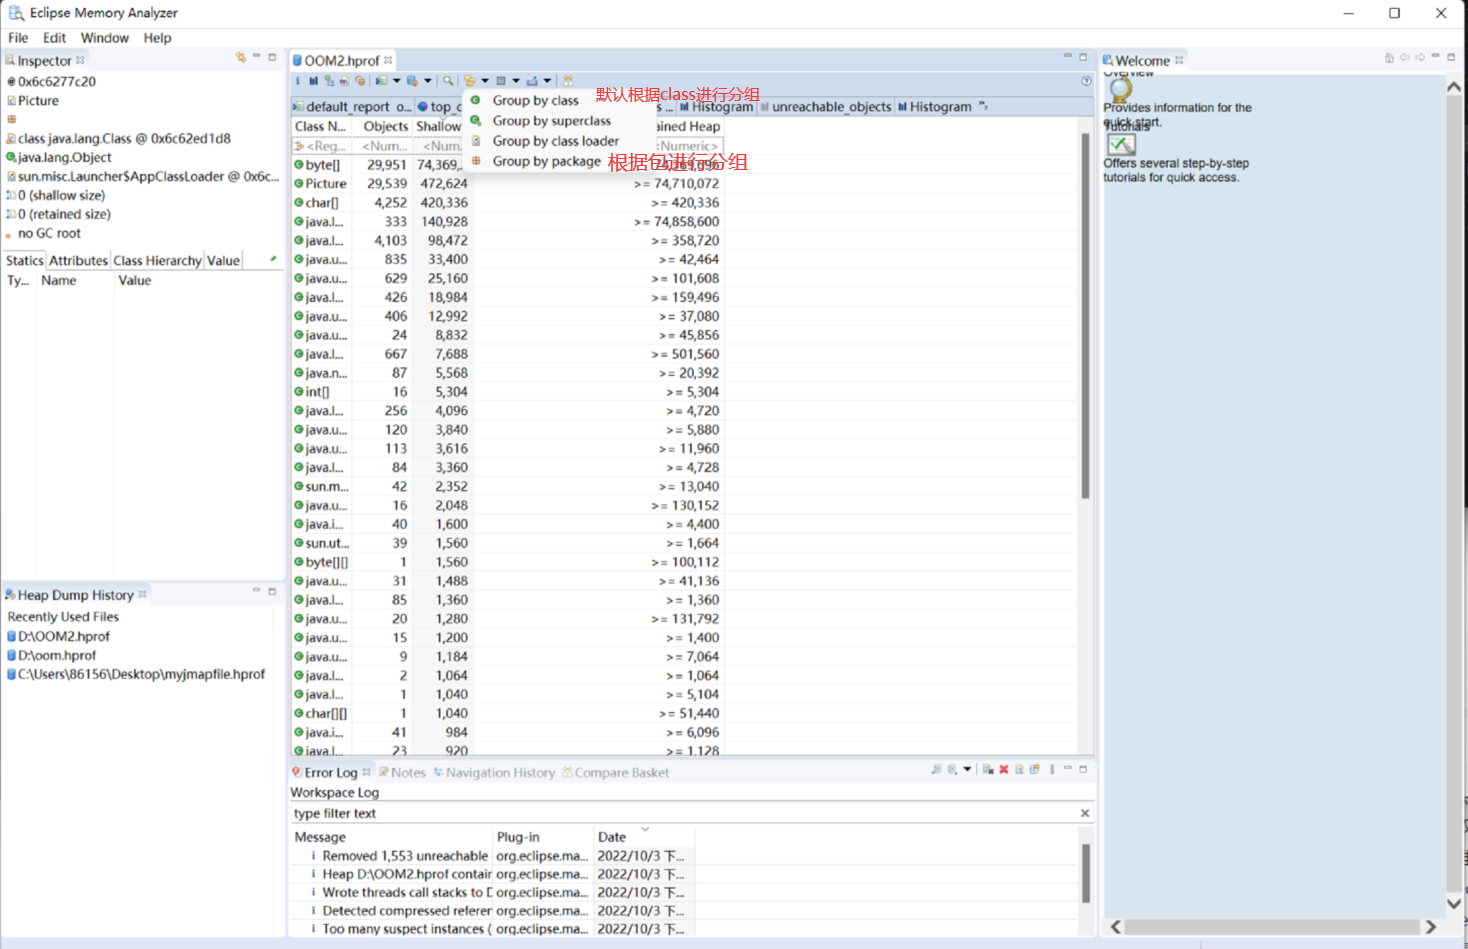Expand the query browser dropdown arrow
Viewport: 1468px width, 949px height.
[427, 81]
